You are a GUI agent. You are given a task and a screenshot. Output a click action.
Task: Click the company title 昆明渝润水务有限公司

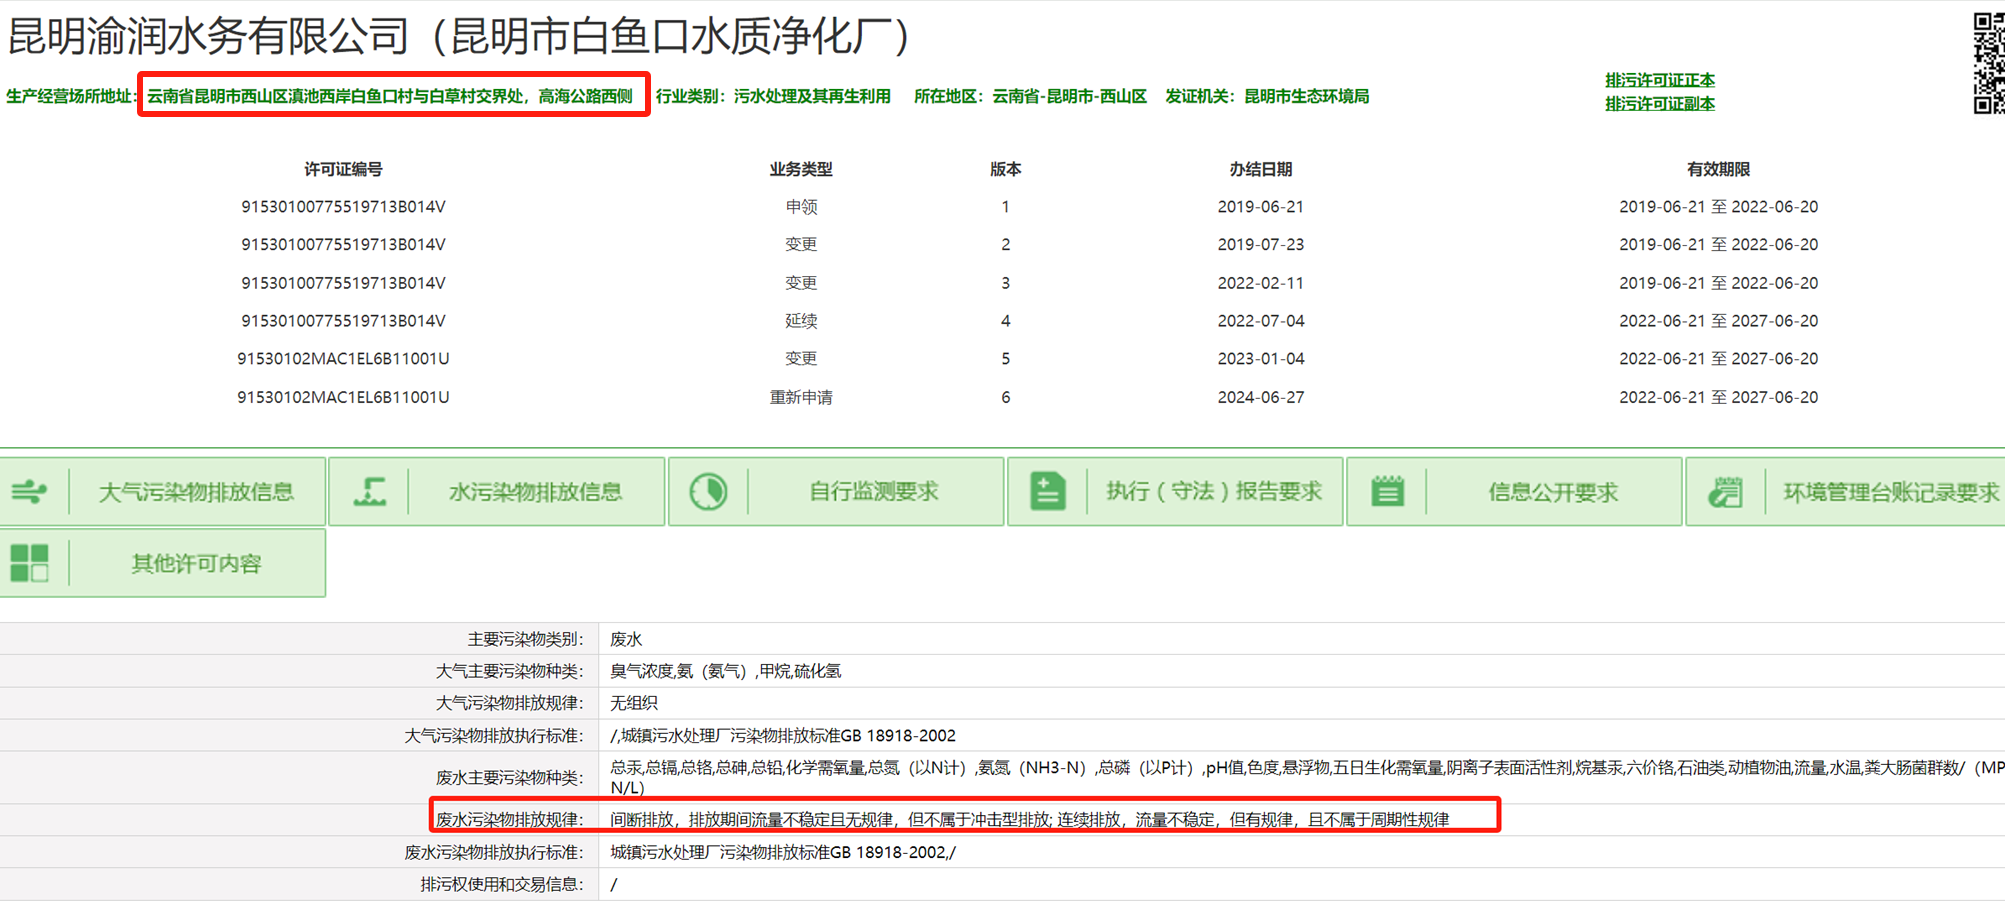pyautogui.click(x=208, y=36)
